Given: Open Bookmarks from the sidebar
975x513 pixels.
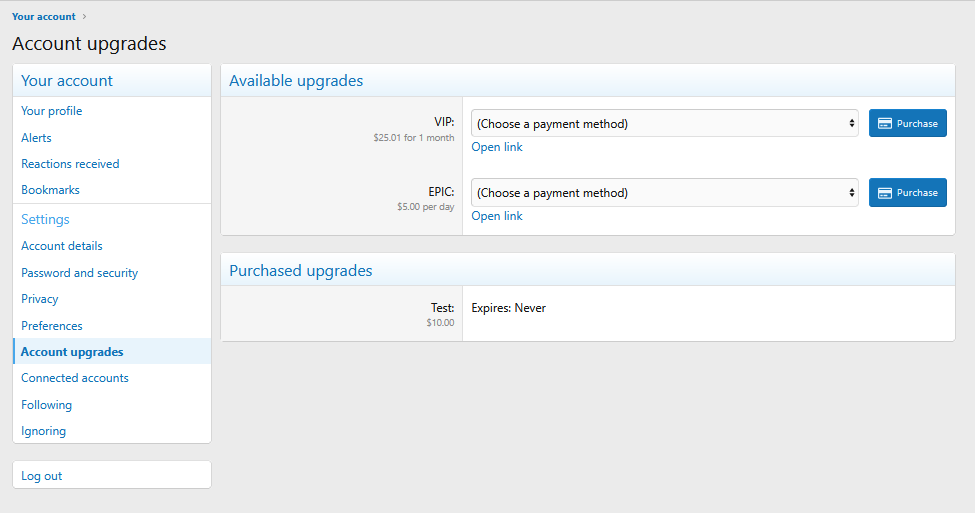Looking at the screenshot, I should (50, 190).
